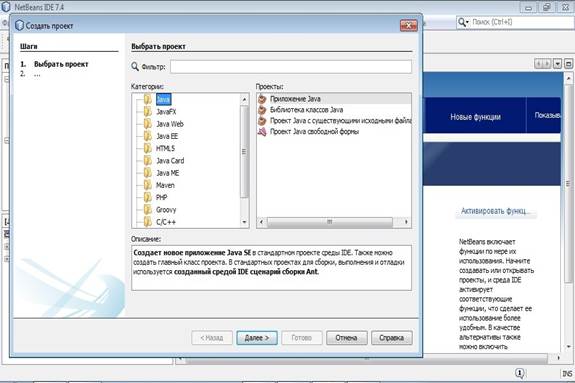575x383 pixels.
Task: Click the 'Далее >' button
Action: [257, 338]
